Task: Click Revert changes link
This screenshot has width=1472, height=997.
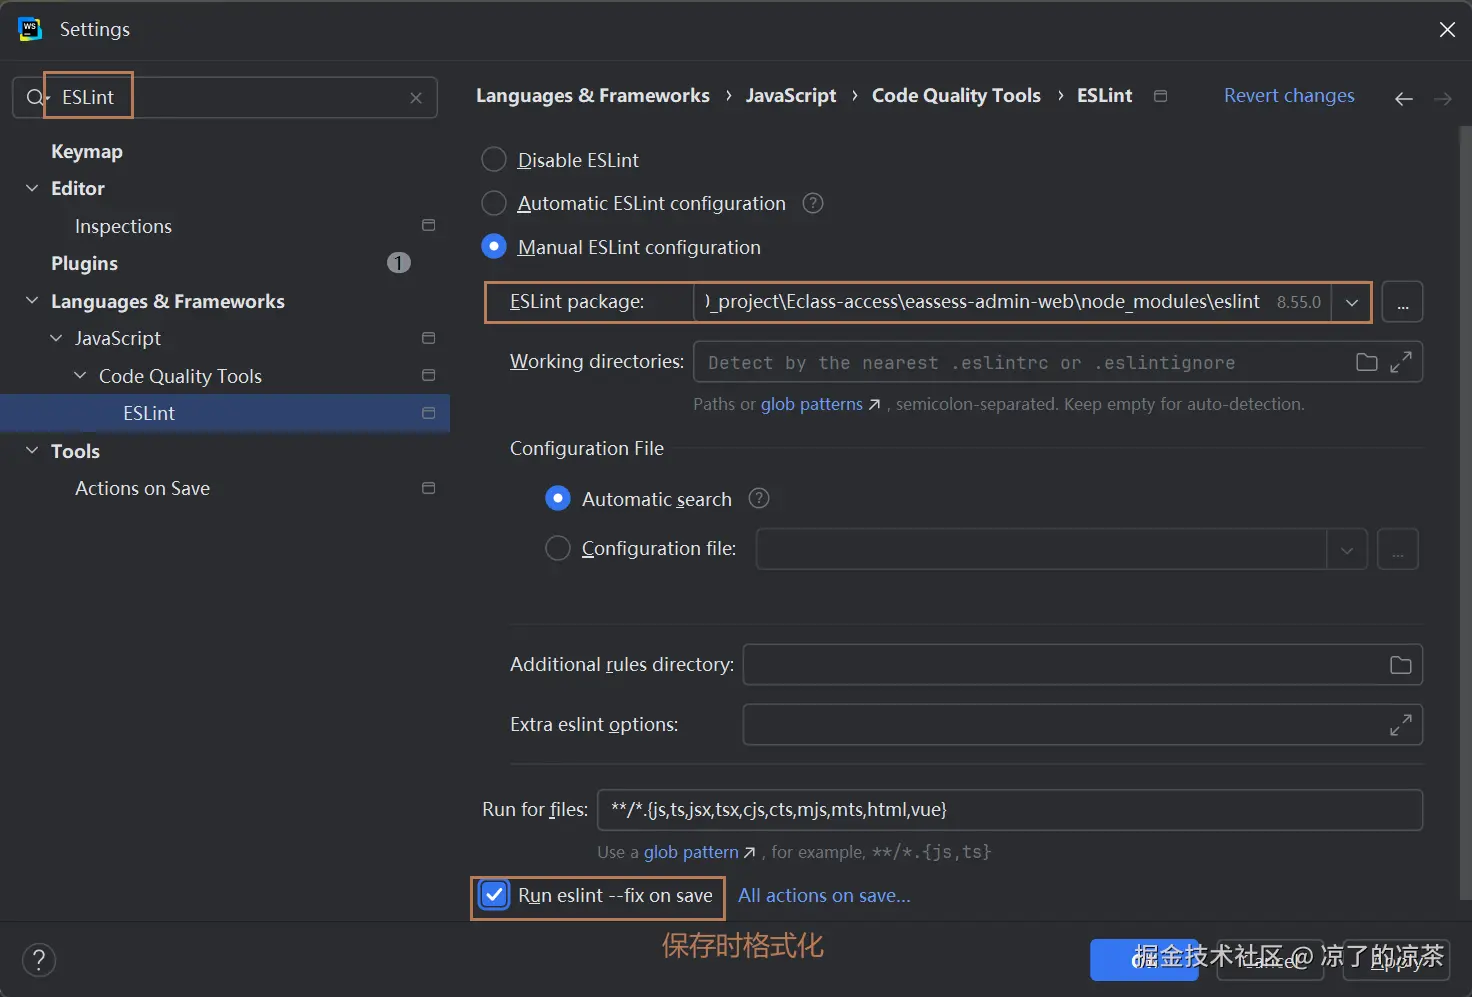Action: pos(1289,96)
